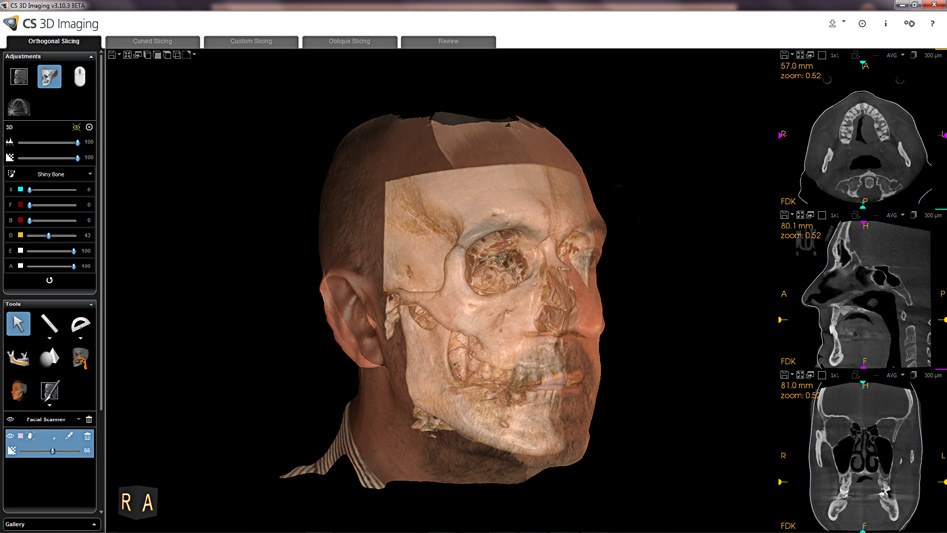
Task: Click the D row slider handle at 43
Action: pos(49,235)
